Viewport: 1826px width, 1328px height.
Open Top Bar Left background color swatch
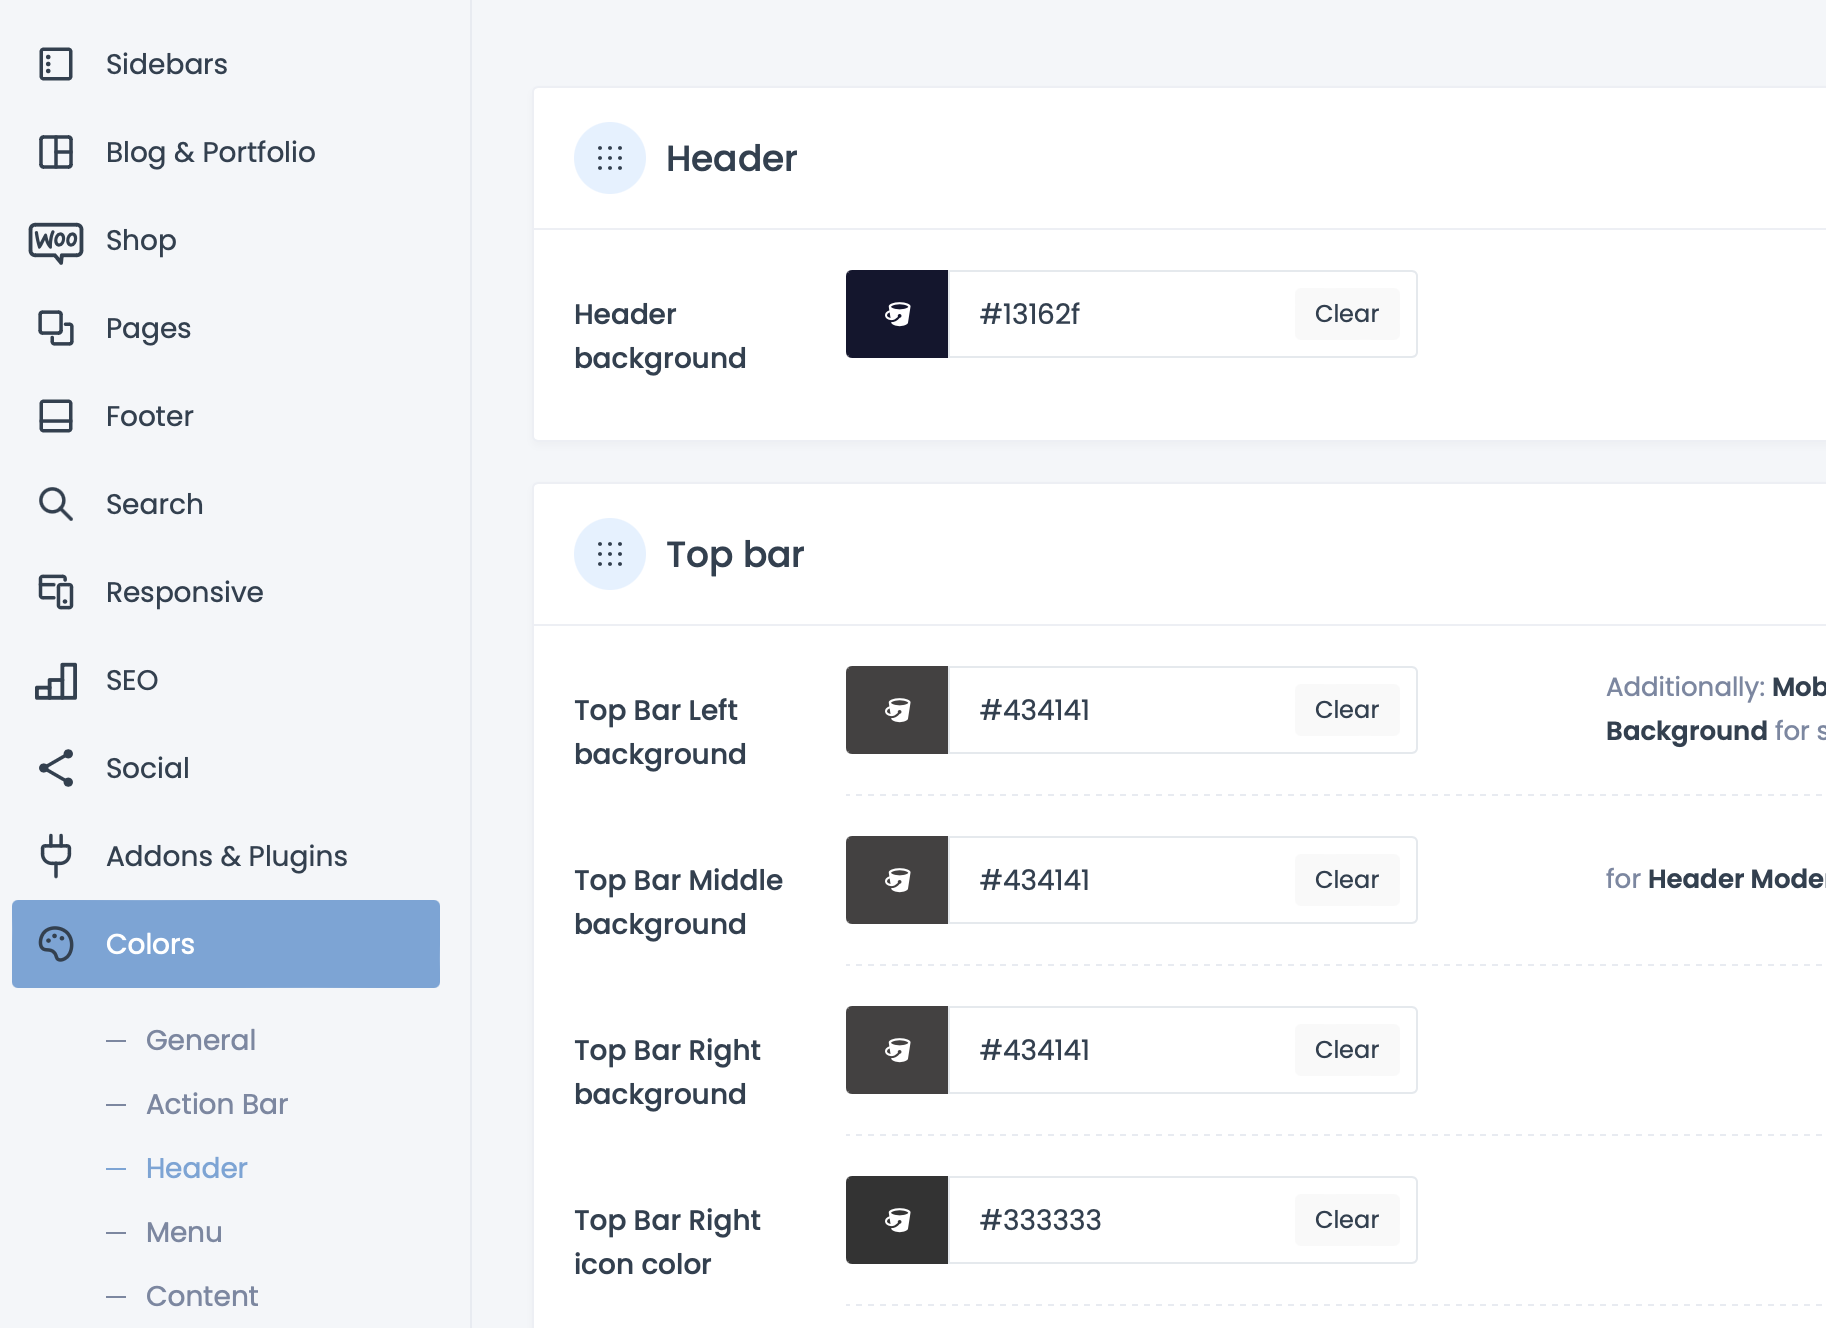click(x=897, y=710)
